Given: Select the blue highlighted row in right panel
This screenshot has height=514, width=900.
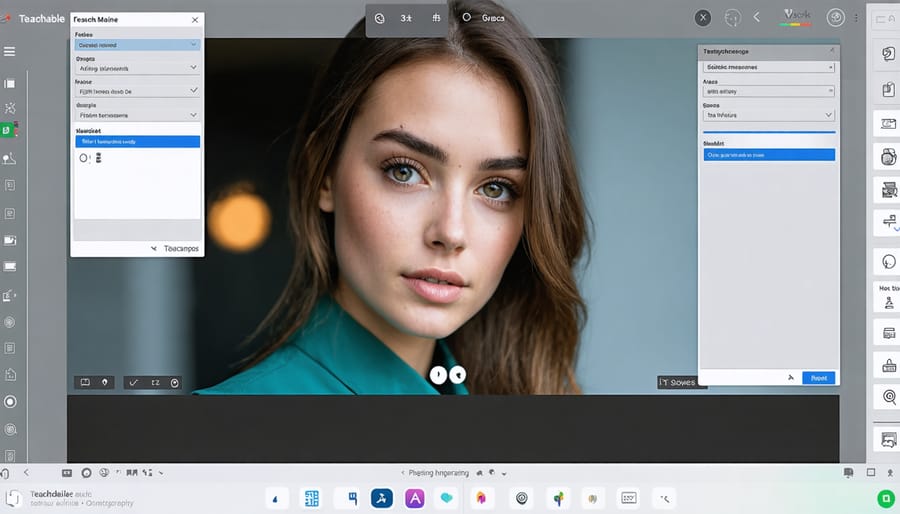Looking at the screenshot, I should [768, 155].
